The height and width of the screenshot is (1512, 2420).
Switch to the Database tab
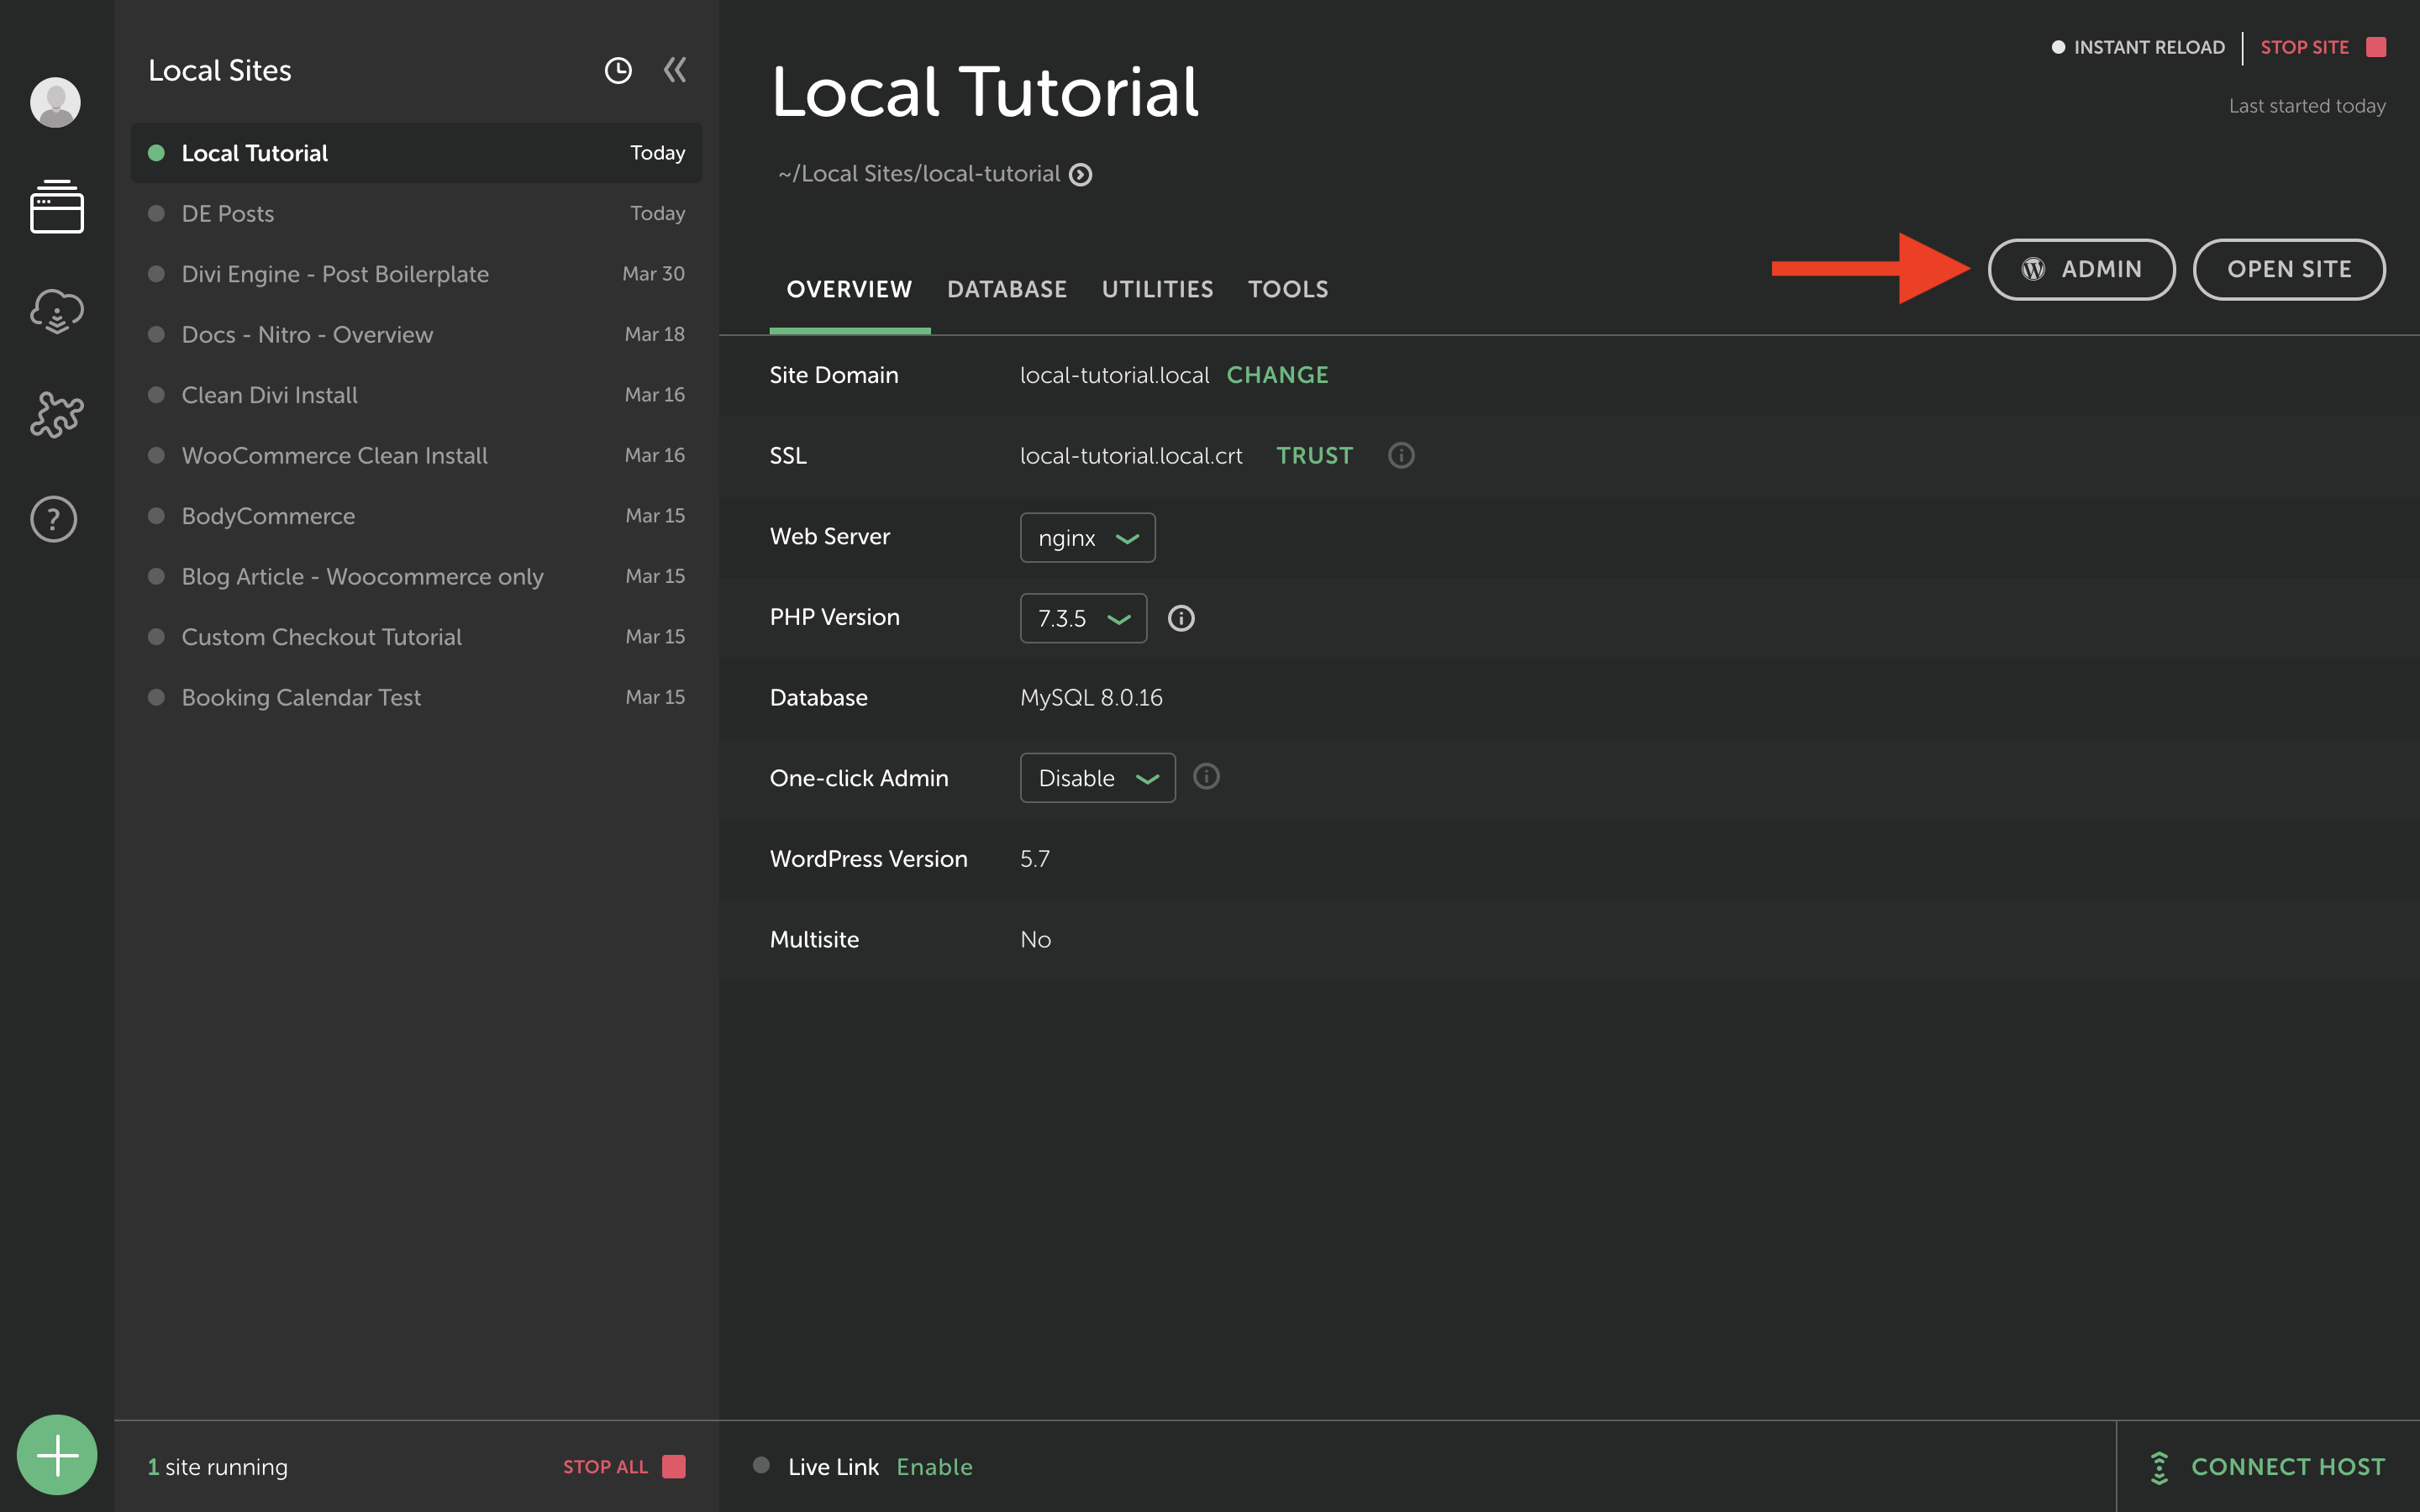point(1007,289)
